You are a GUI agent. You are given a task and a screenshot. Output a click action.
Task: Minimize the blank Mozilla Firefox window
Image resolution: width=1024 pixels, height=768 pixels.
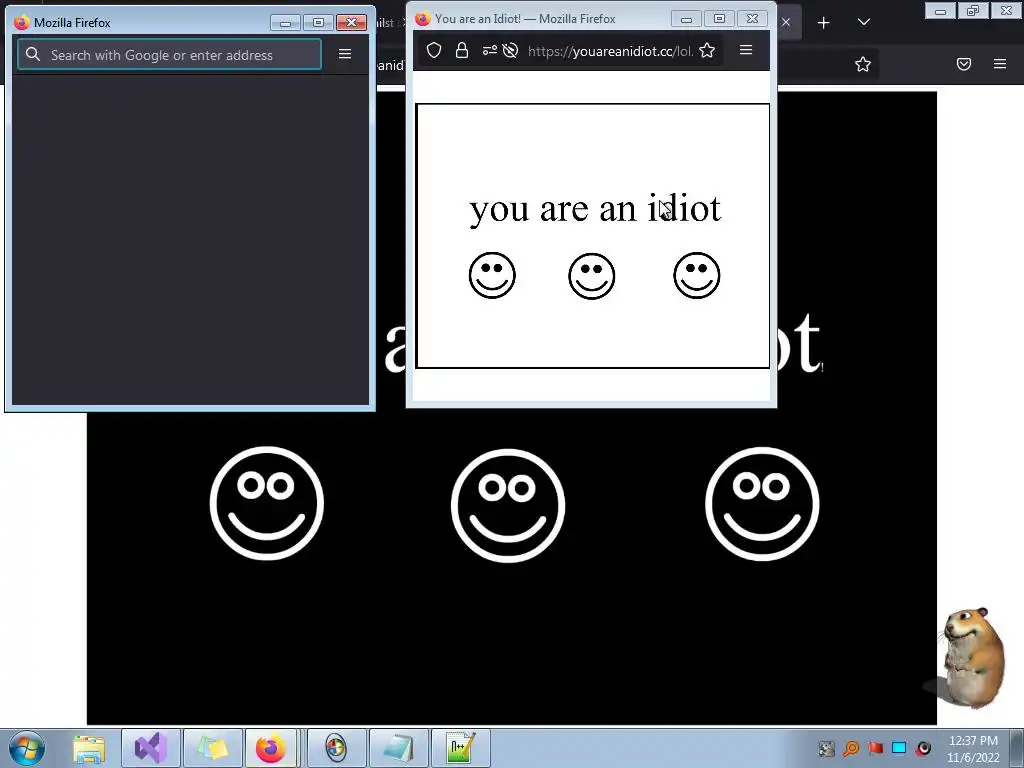click(x=285, y=23)
